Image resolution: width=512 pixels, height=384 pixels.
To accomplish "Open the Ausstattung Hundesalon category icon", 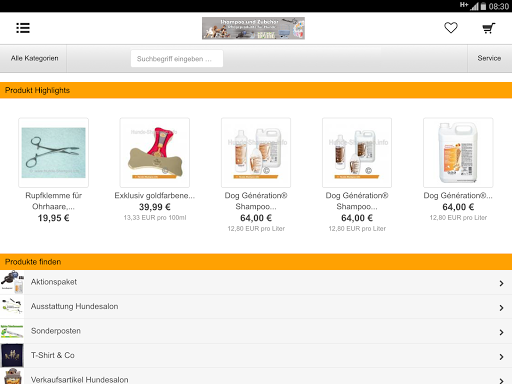I will coord(12,307).
